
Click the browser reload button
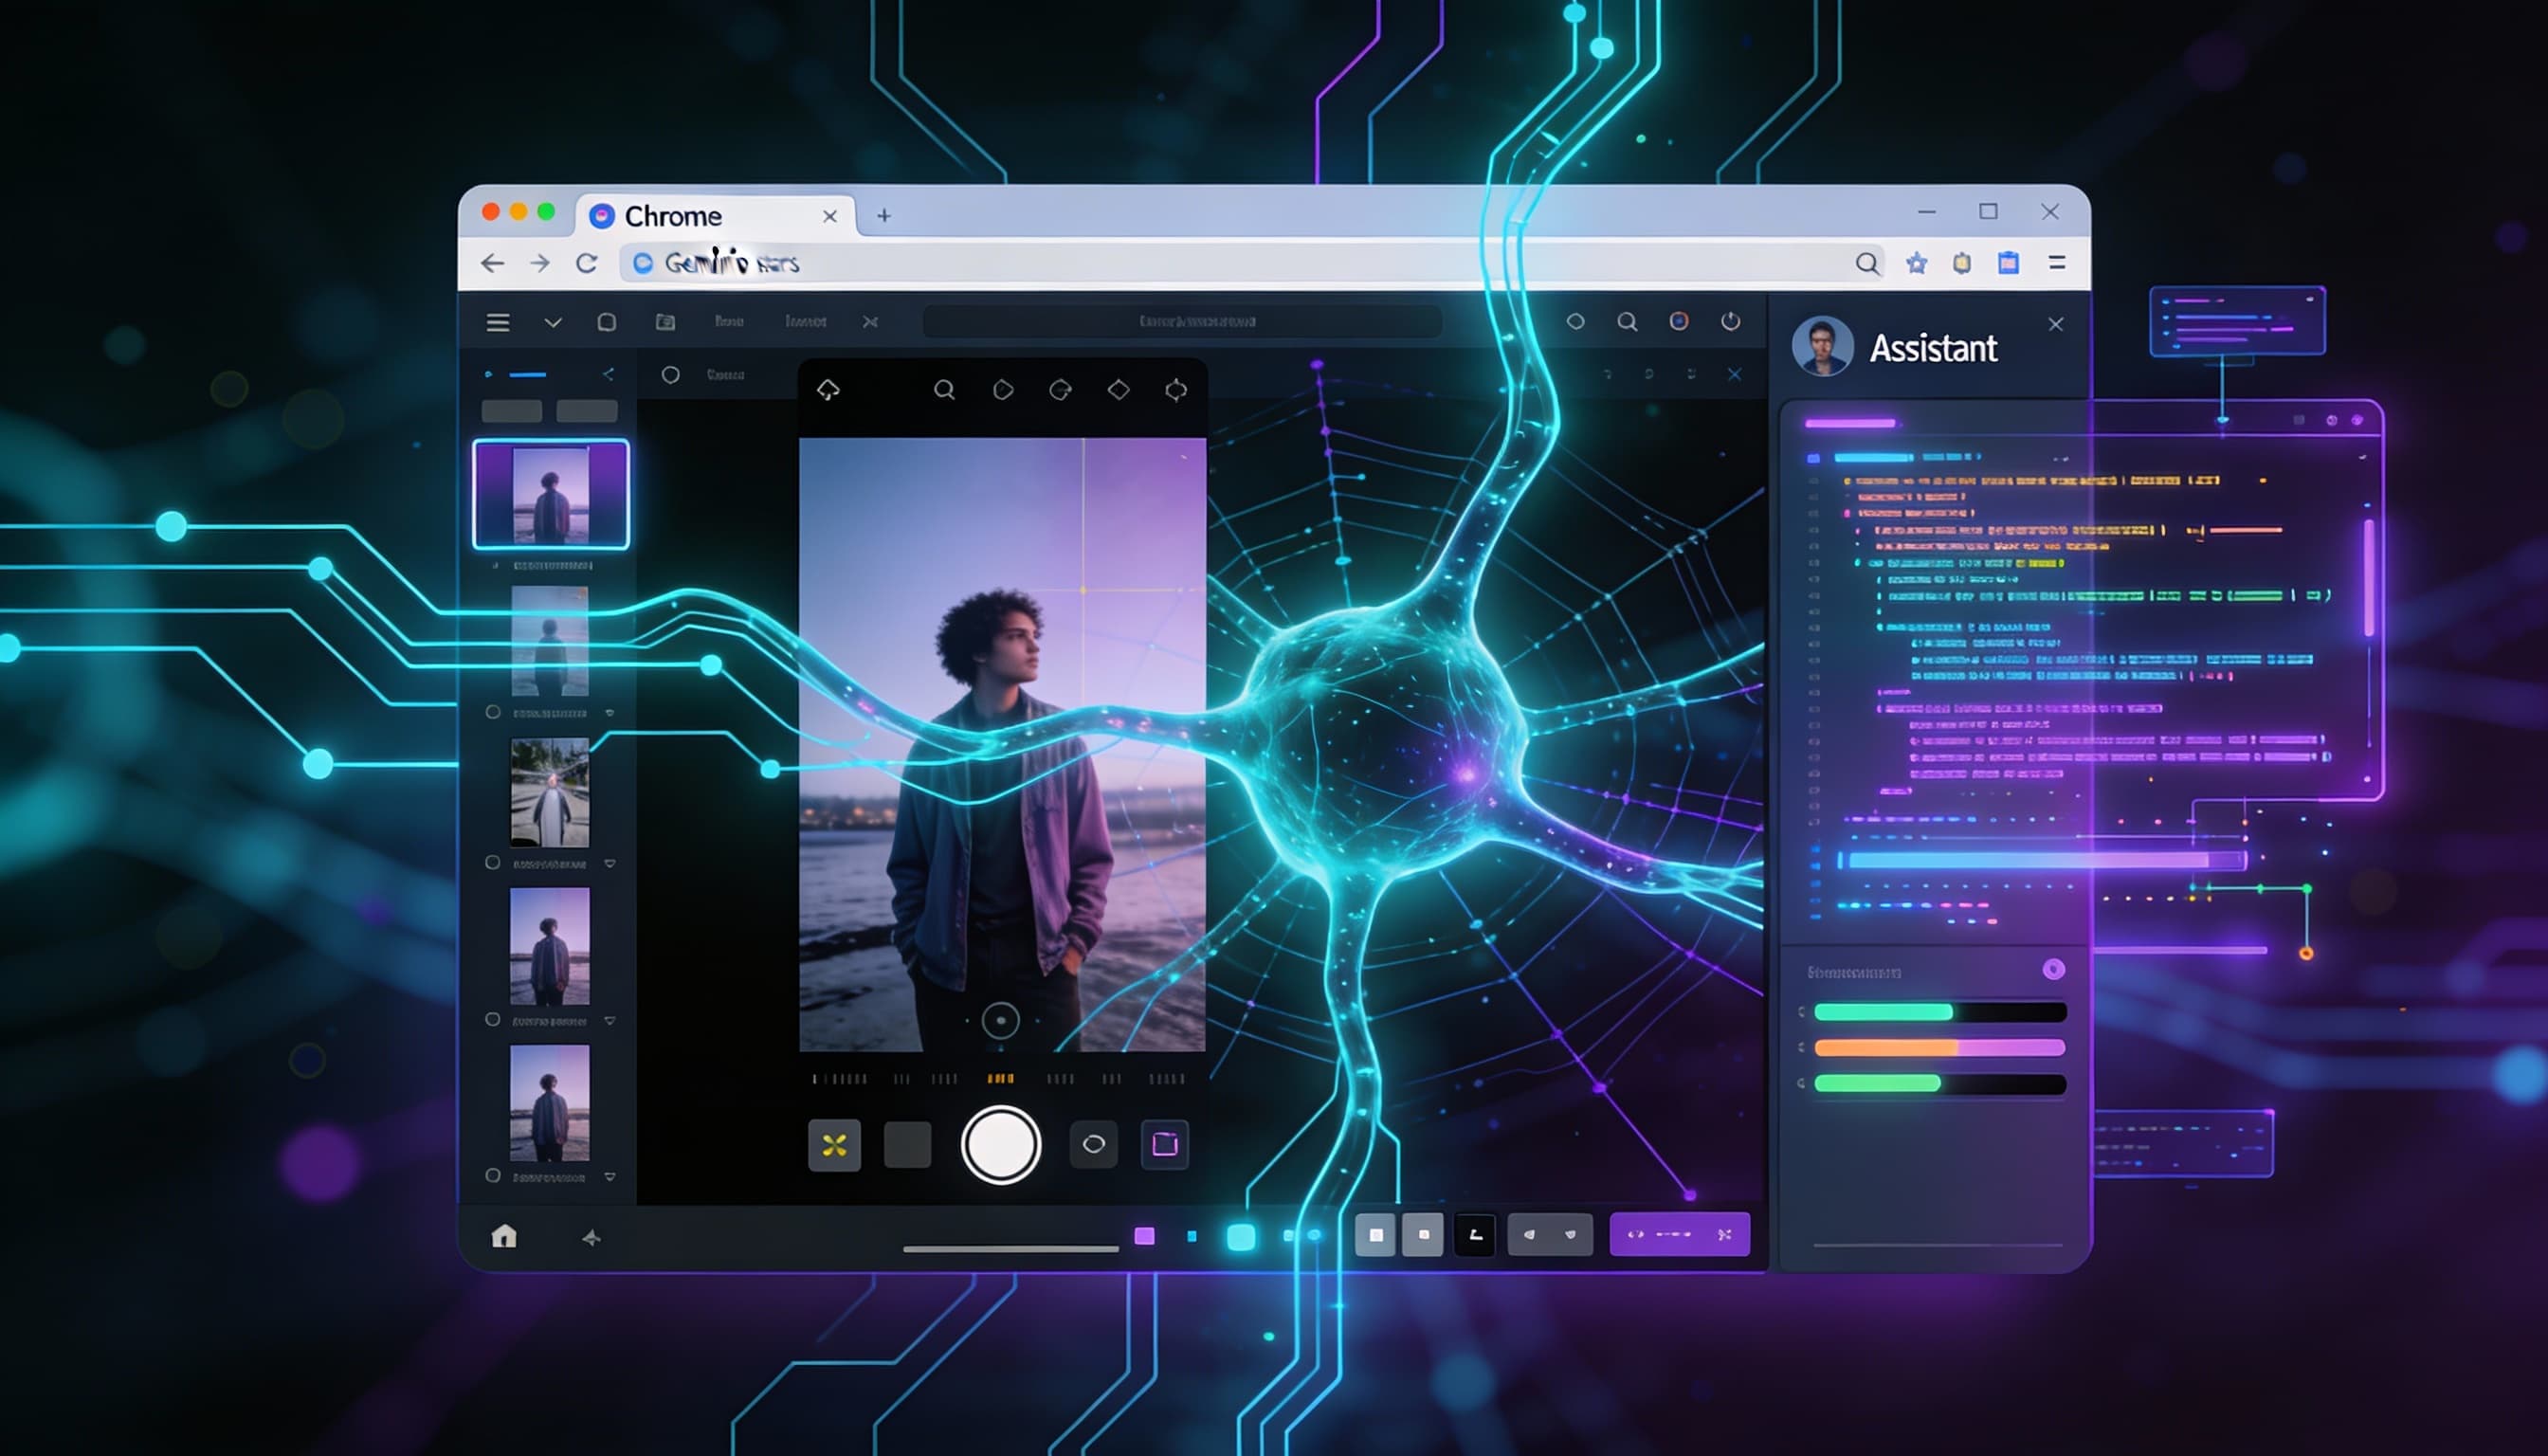tap(587, 263)
